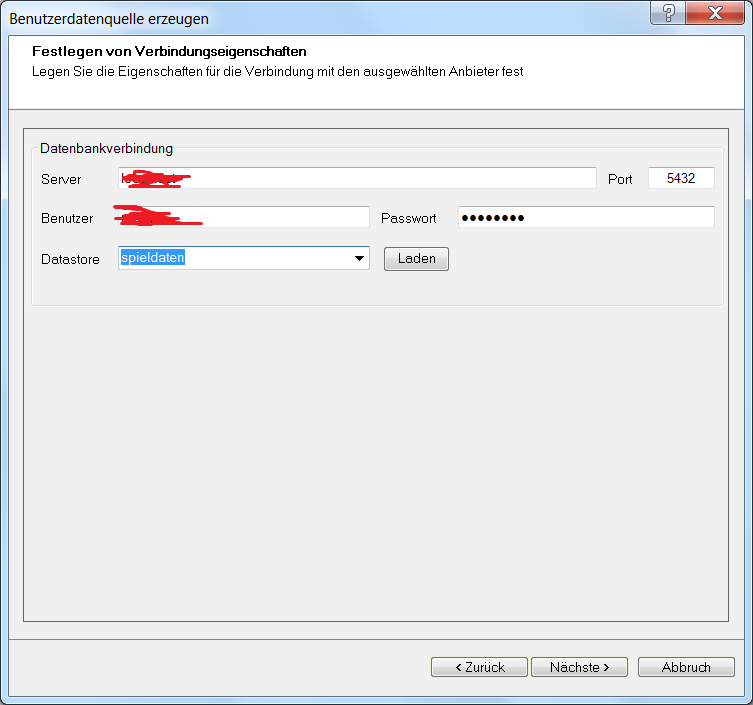Cancel with the Abbruch button
753x705 pixels.
tap(686, 667)
